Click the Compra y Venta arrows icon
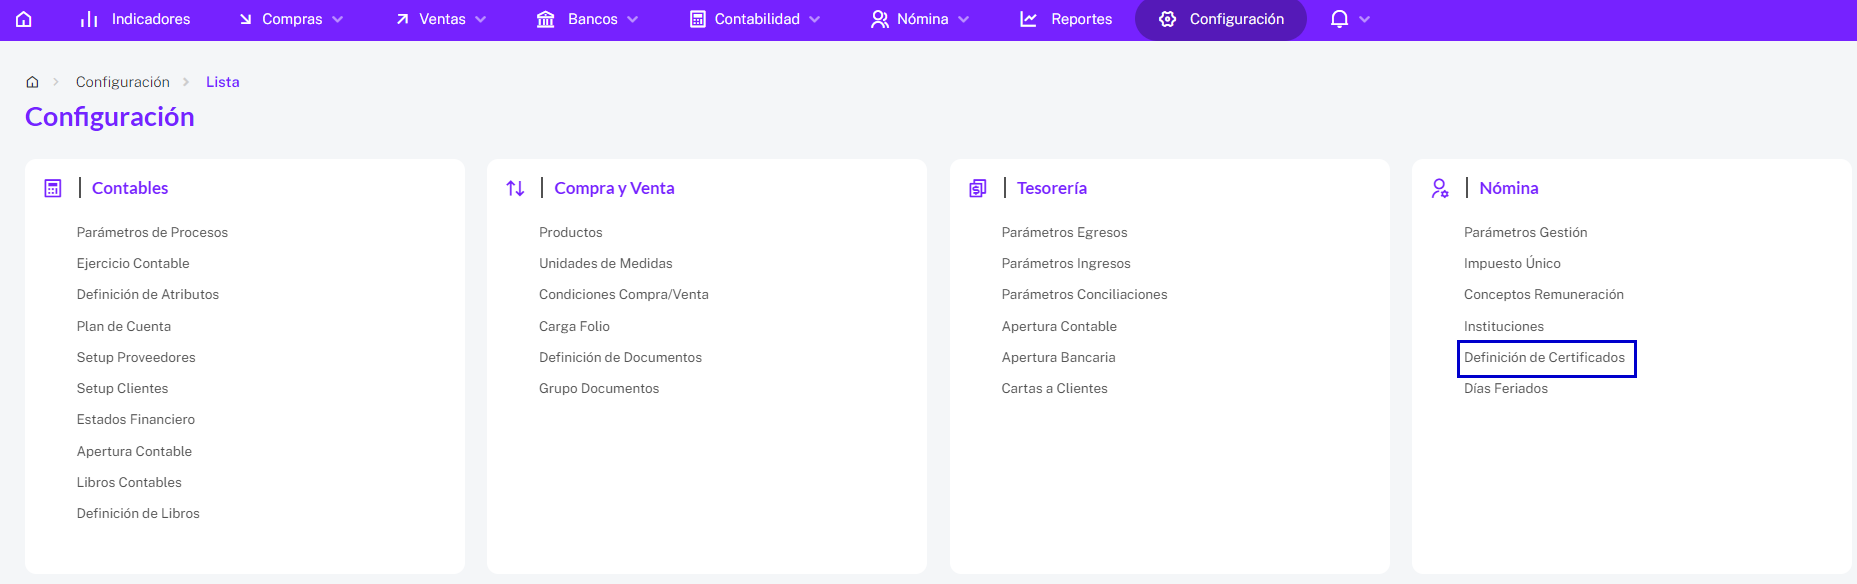The width and height of the screenshot is (1857, 584). [x=515, y=188]
